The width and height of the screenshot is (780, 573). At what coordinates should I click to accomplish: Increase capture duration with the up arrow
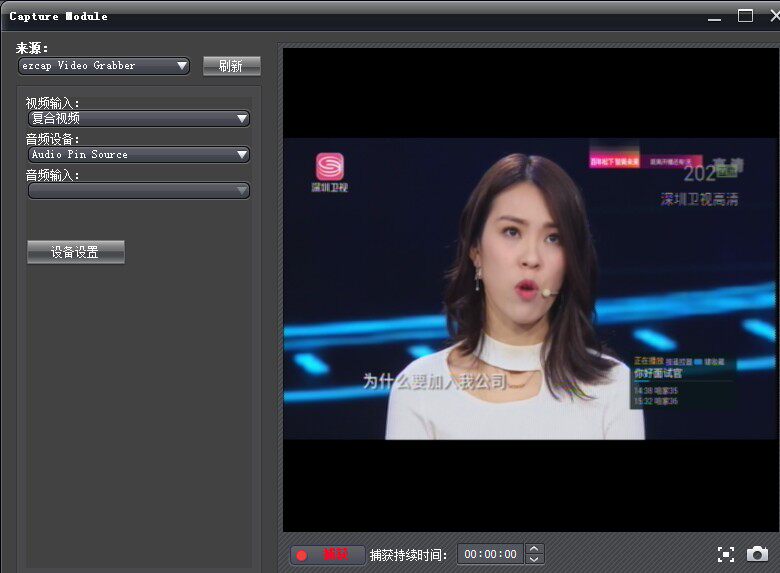click(534, 549)
